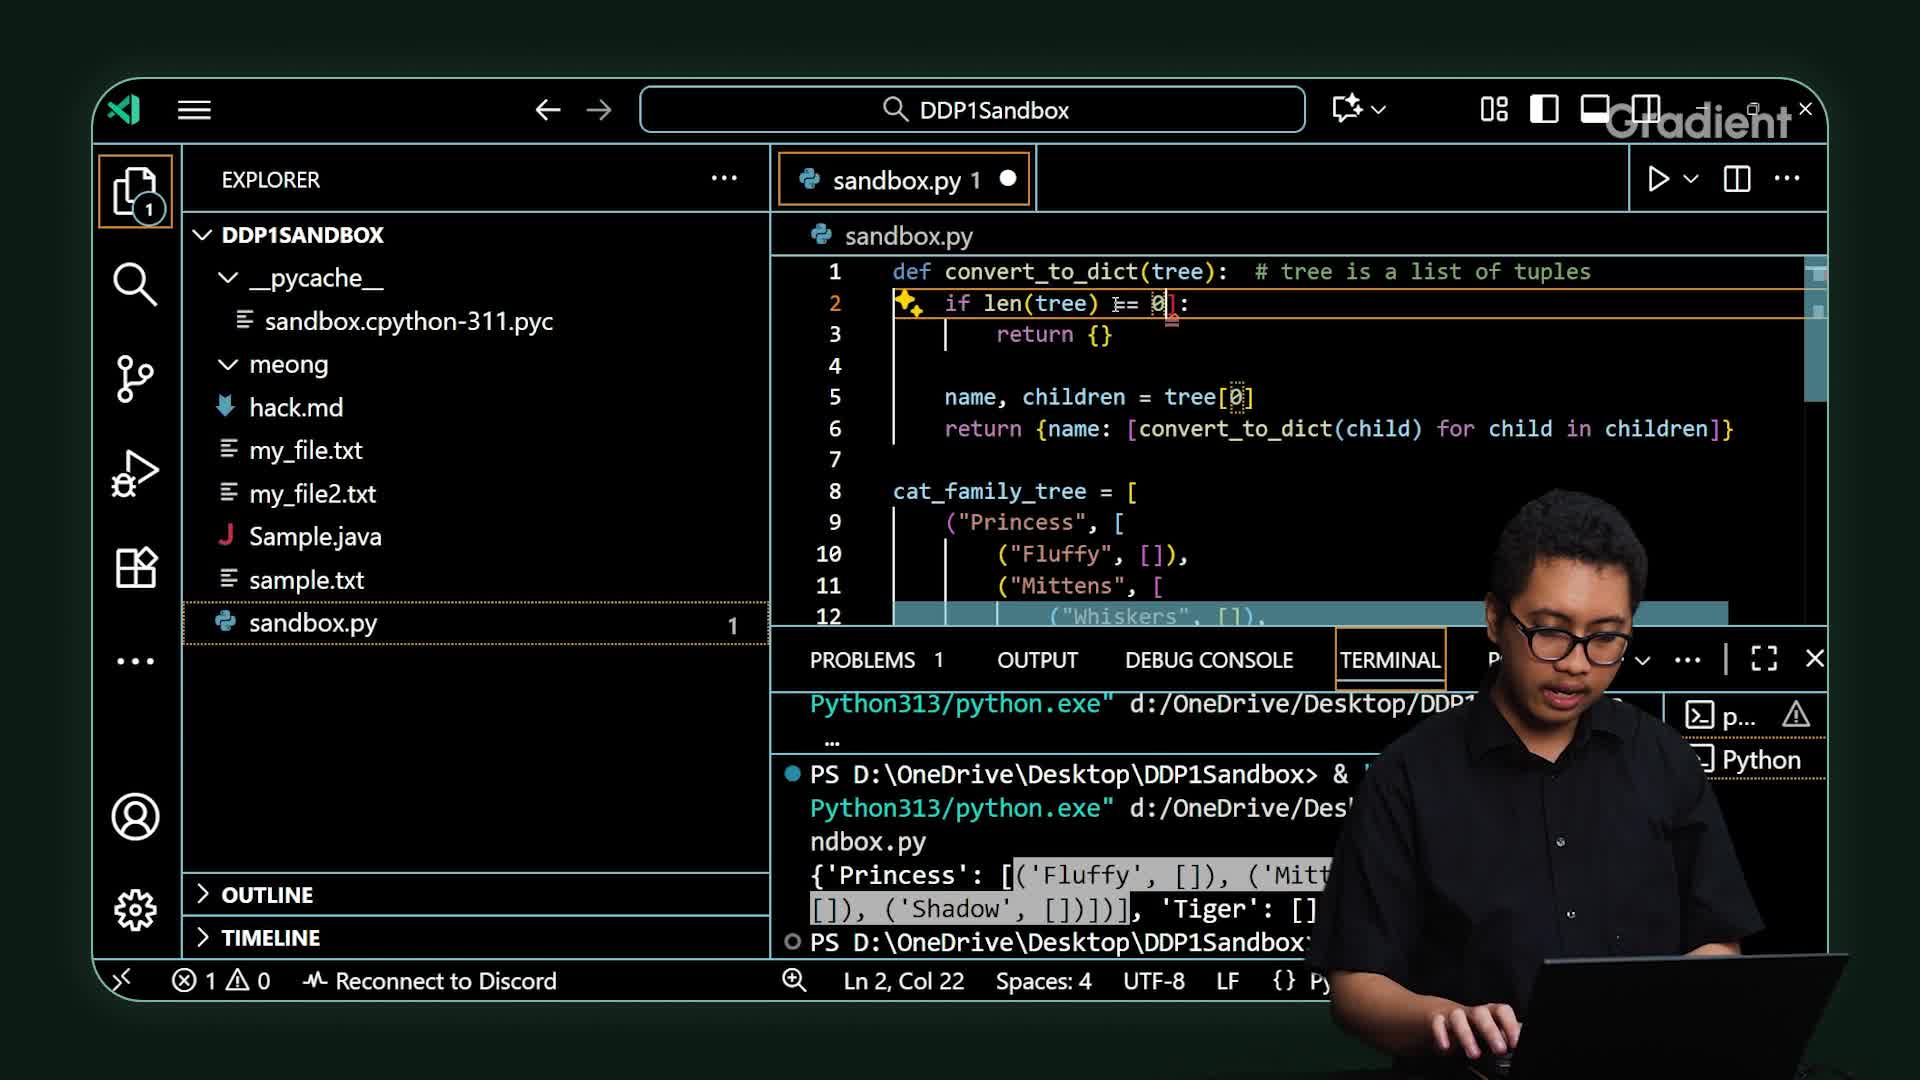The height and width of the screenshot is (1080, 1920).
Task: Click the DDP1Sandbox command center search box
Action: tap(972, 110)
